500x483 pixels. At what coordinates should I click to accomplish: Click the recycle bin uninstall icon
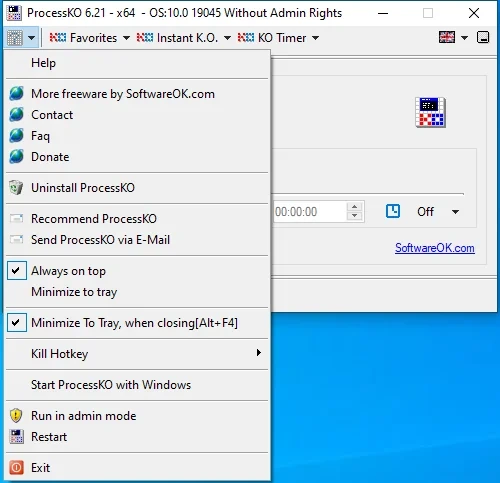[x=16, y=187]
